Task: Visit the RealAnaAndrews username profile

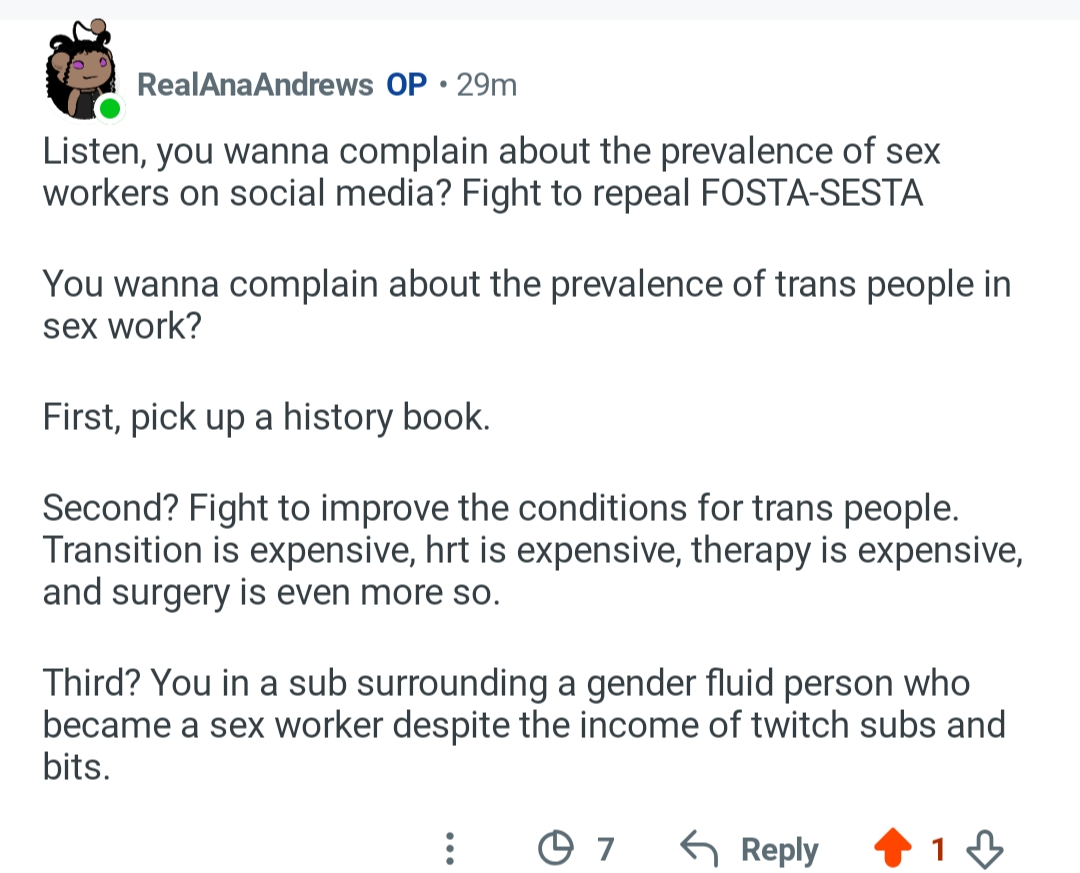Action: [x=254, y=85]
